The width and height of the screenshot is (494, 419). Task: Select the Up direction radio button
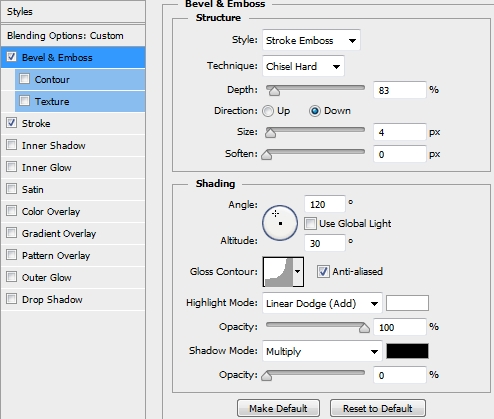(268, 111)
